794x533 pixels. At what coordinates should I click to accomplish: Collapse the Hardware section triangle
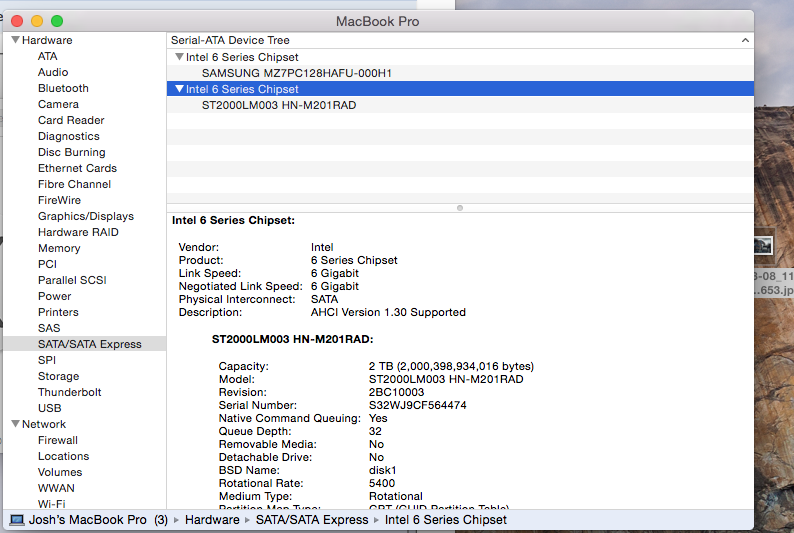(15, 39)
